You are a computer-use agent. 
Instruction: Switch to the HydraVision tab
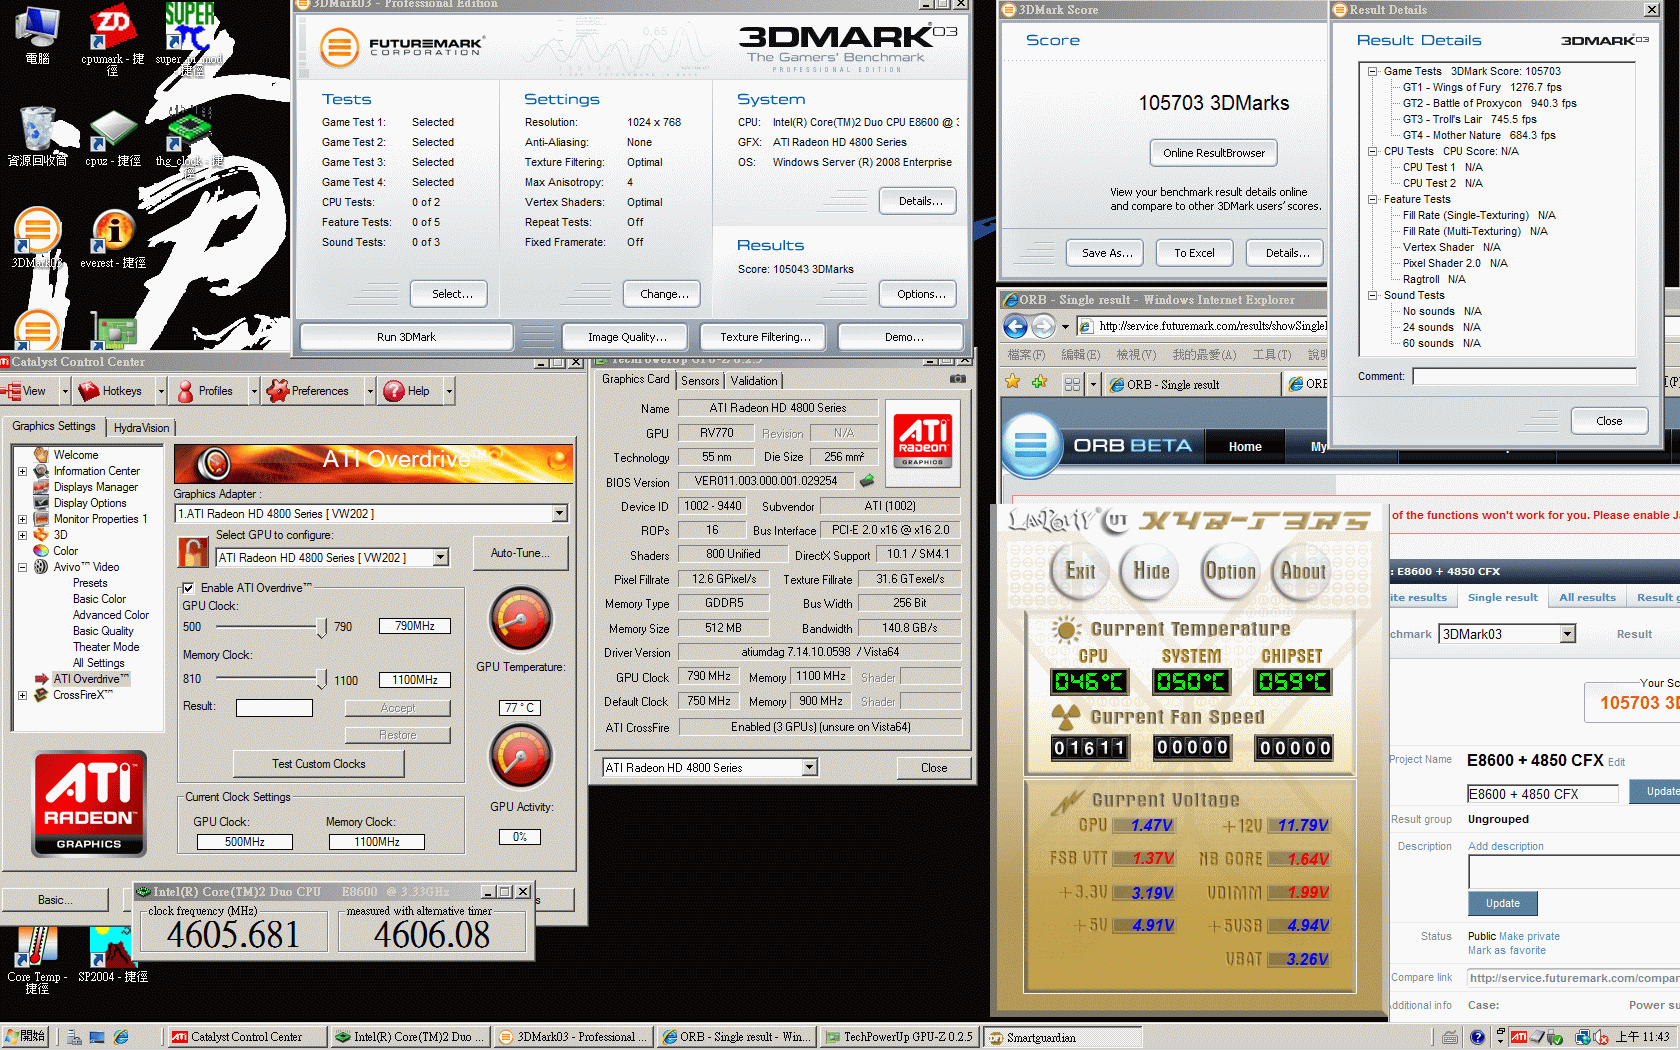coord(141,428)
